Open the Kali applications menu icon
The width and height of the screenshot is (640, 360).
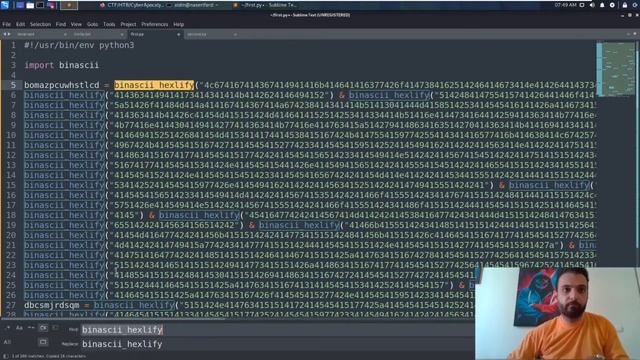pyautogui.click(x=5, y=5)
